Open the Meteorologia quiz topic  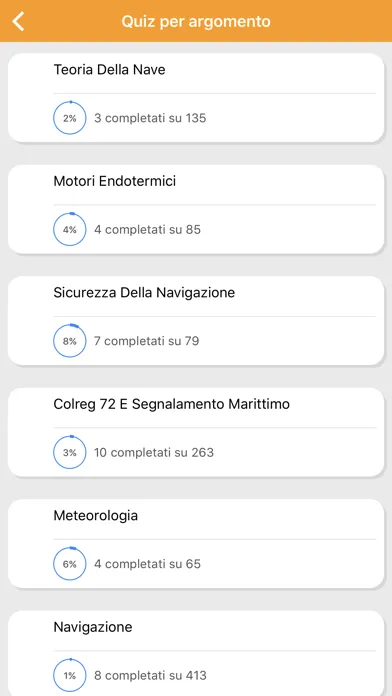[196, 543]
